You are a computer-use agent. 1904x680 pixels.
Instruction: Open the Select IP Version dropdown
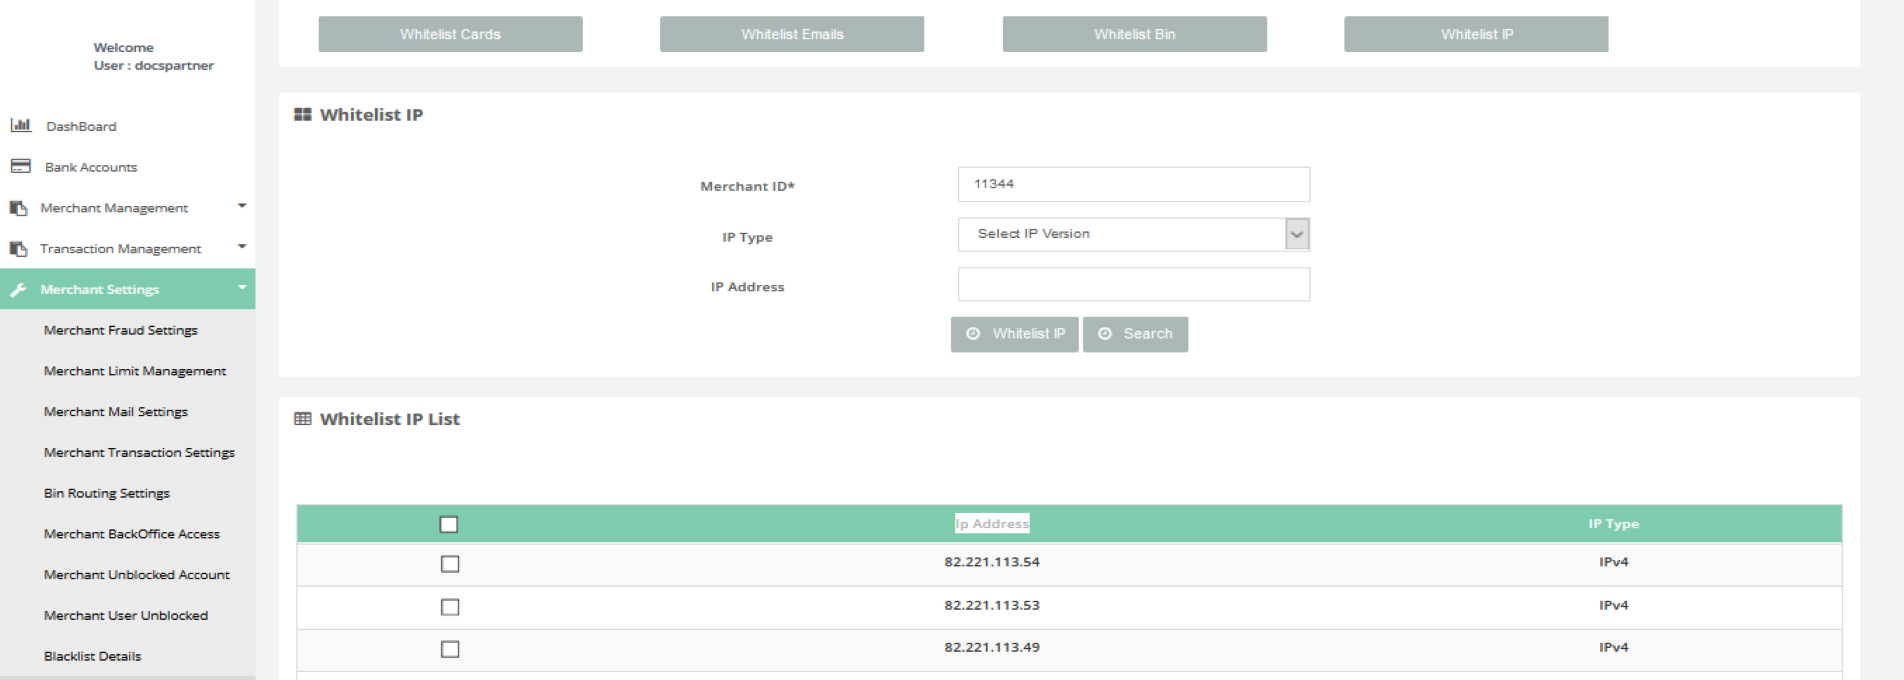1133,234
